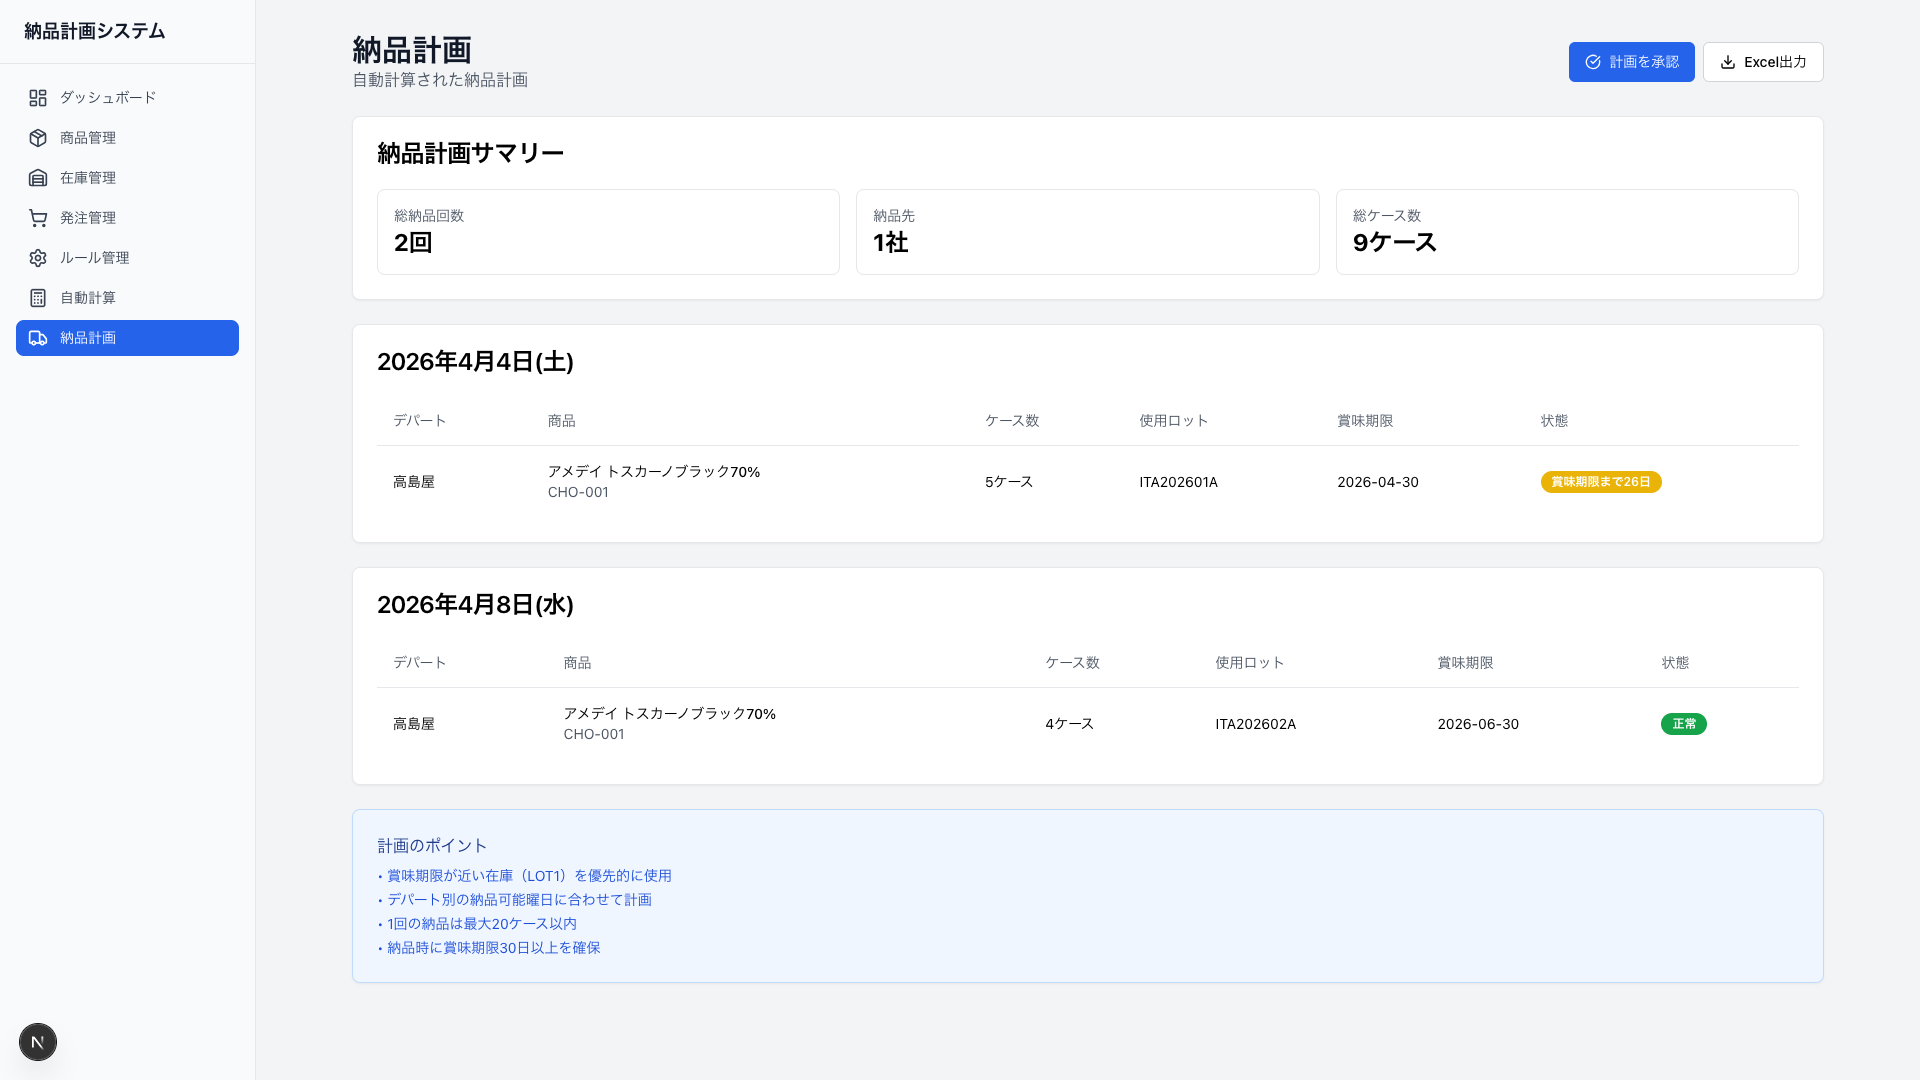Screen dimensions: 1920x1080
Task: Select the 商品管理 package icon
Action: tap(38, 138)
